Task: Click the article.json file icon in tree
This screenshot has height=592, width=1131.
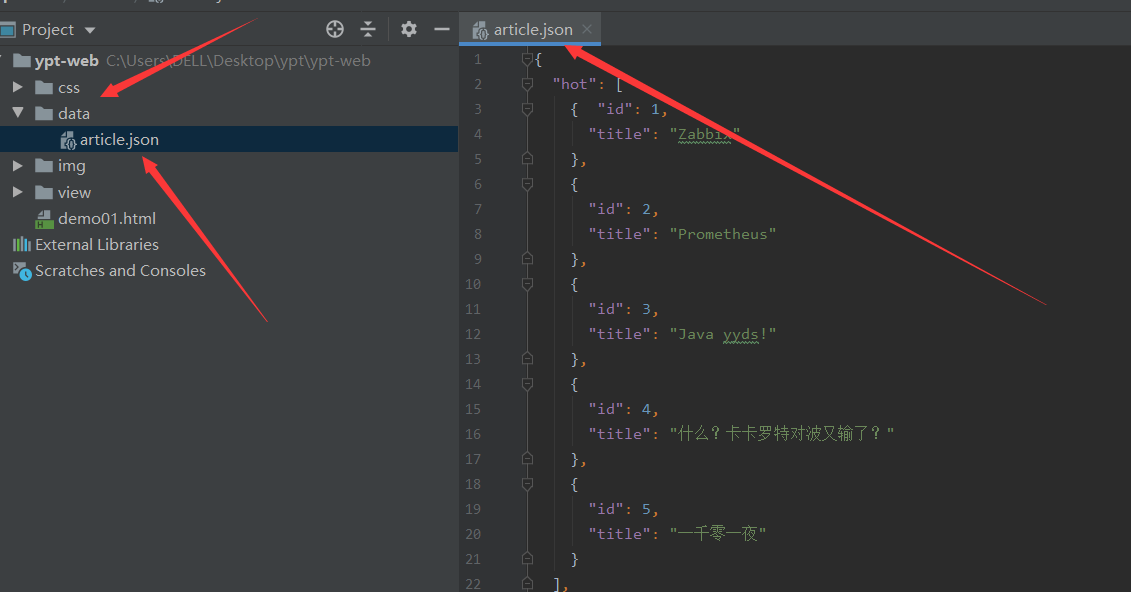Action: click(x=68, y=140)
